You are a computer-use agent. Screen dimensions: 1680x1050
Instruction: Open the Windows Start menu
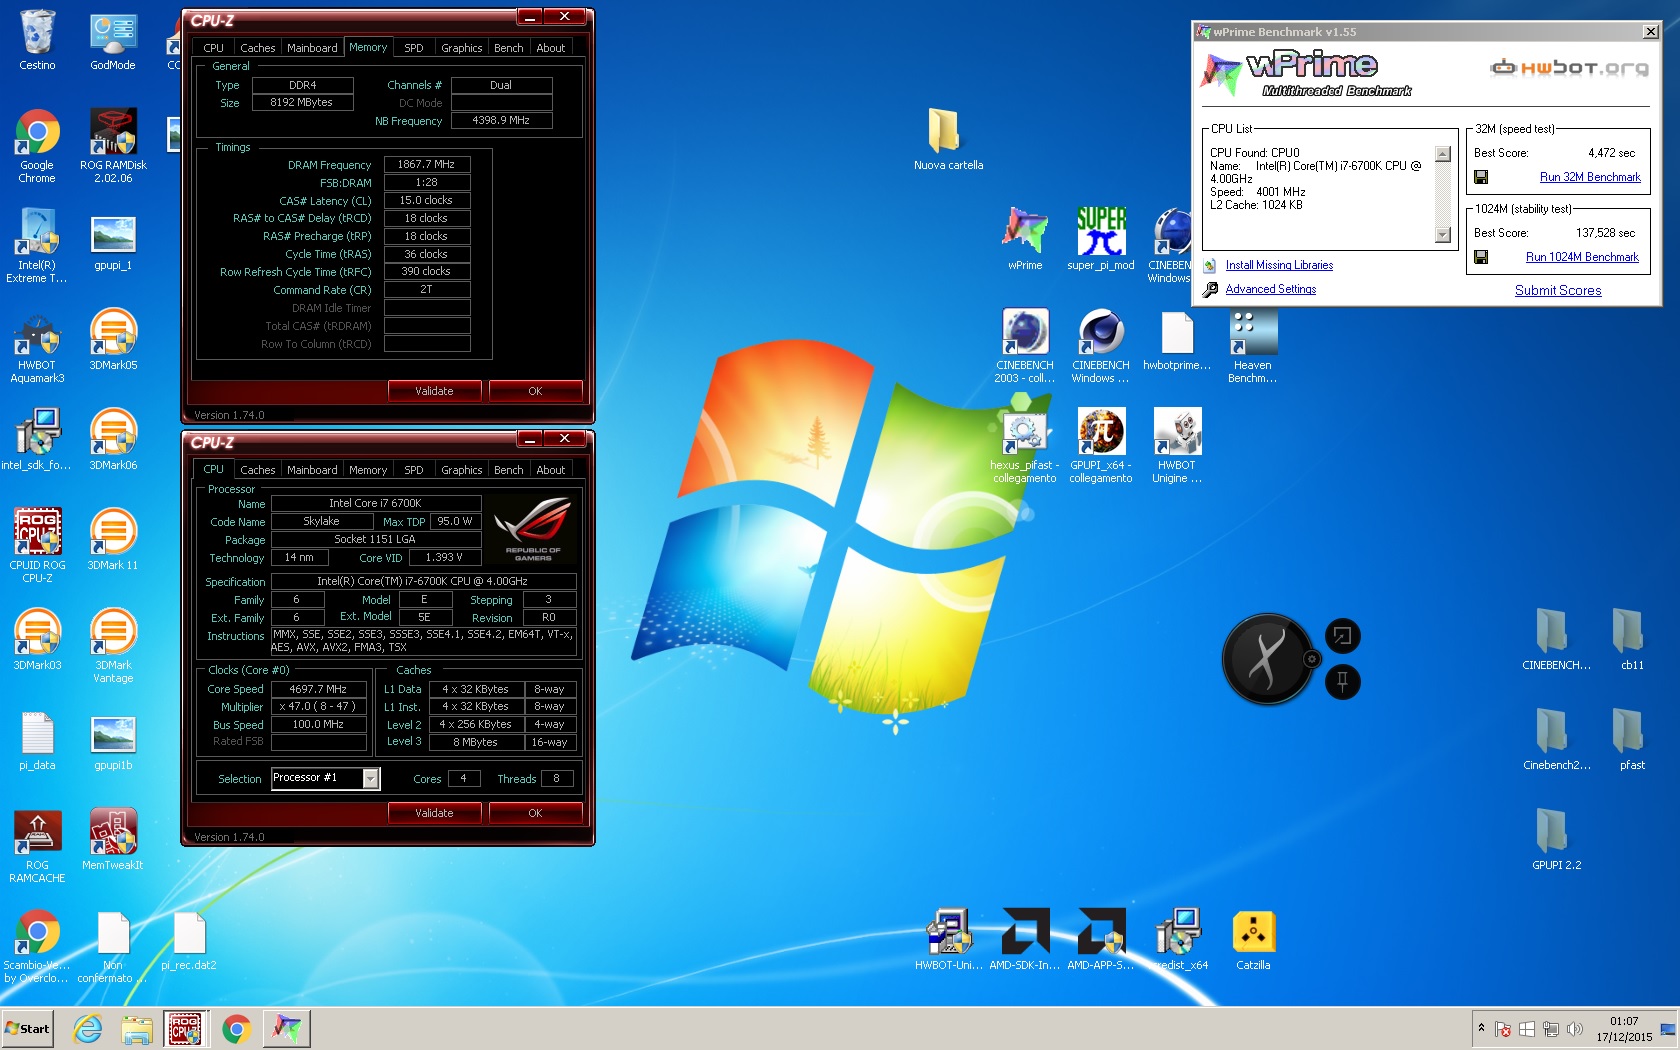(27, 1029)
